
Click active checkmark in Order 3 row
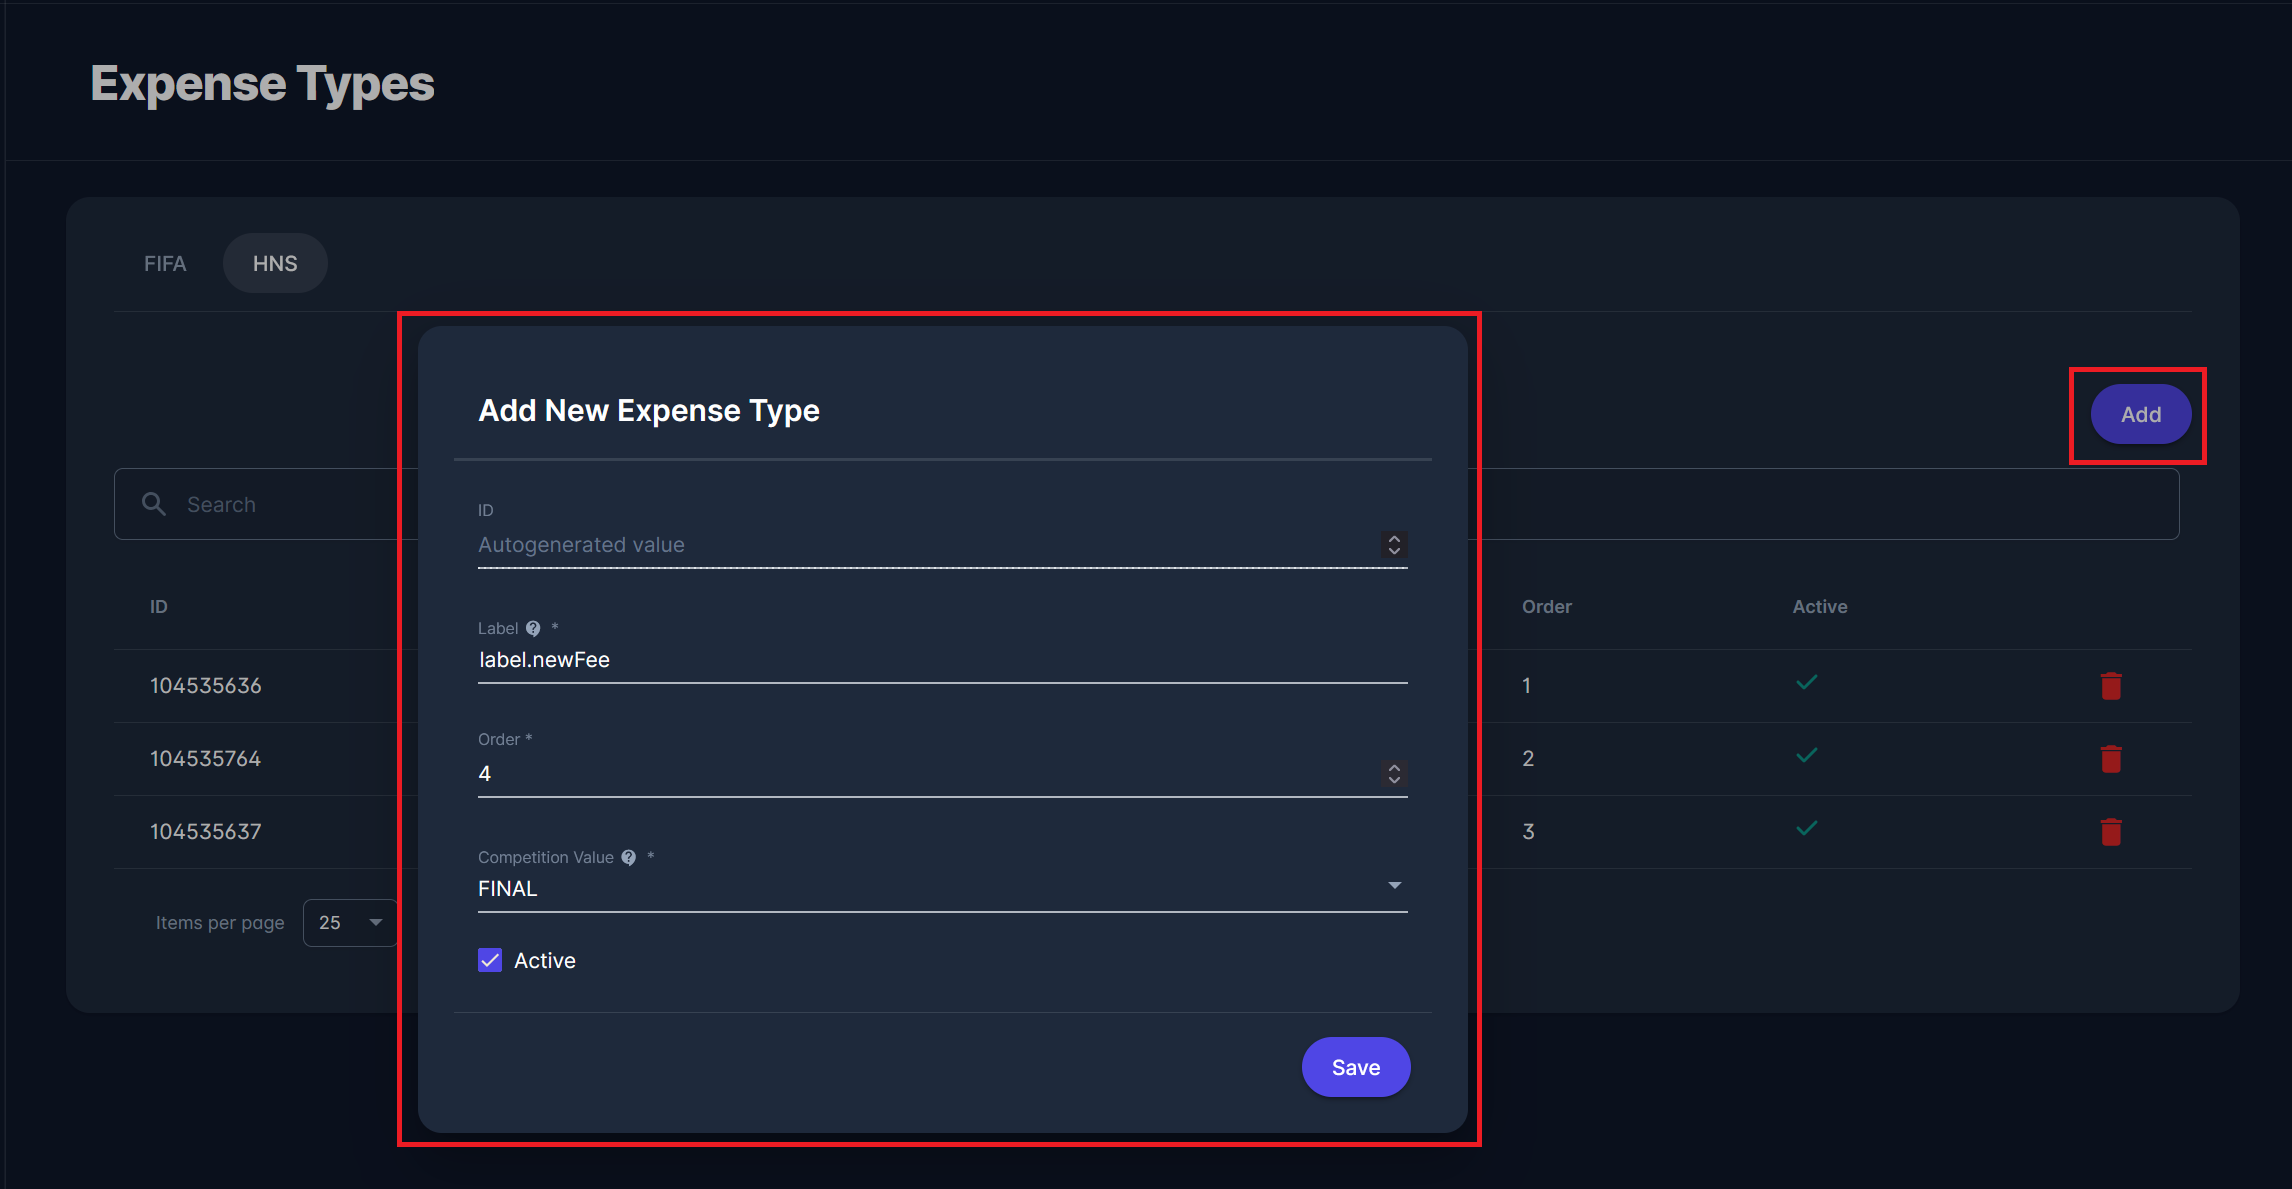1806,829
